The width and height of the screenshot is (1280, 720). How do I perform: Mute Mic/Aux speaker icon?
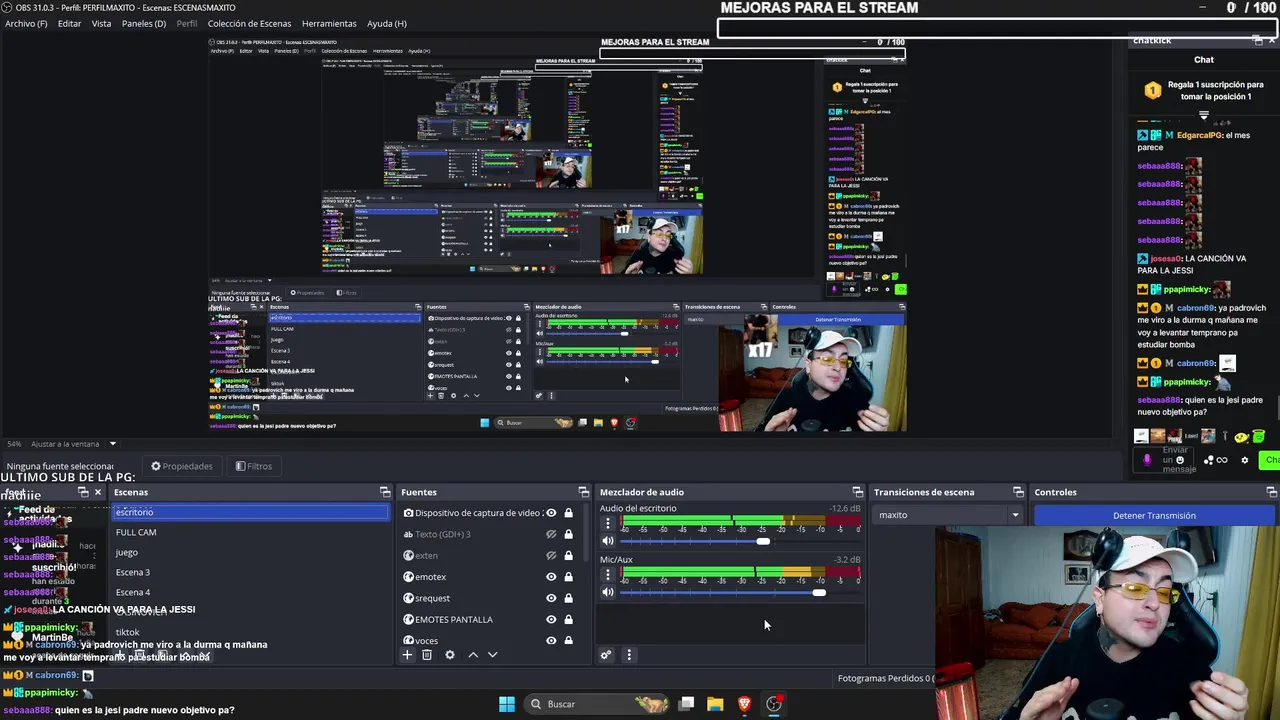(607, 592)
